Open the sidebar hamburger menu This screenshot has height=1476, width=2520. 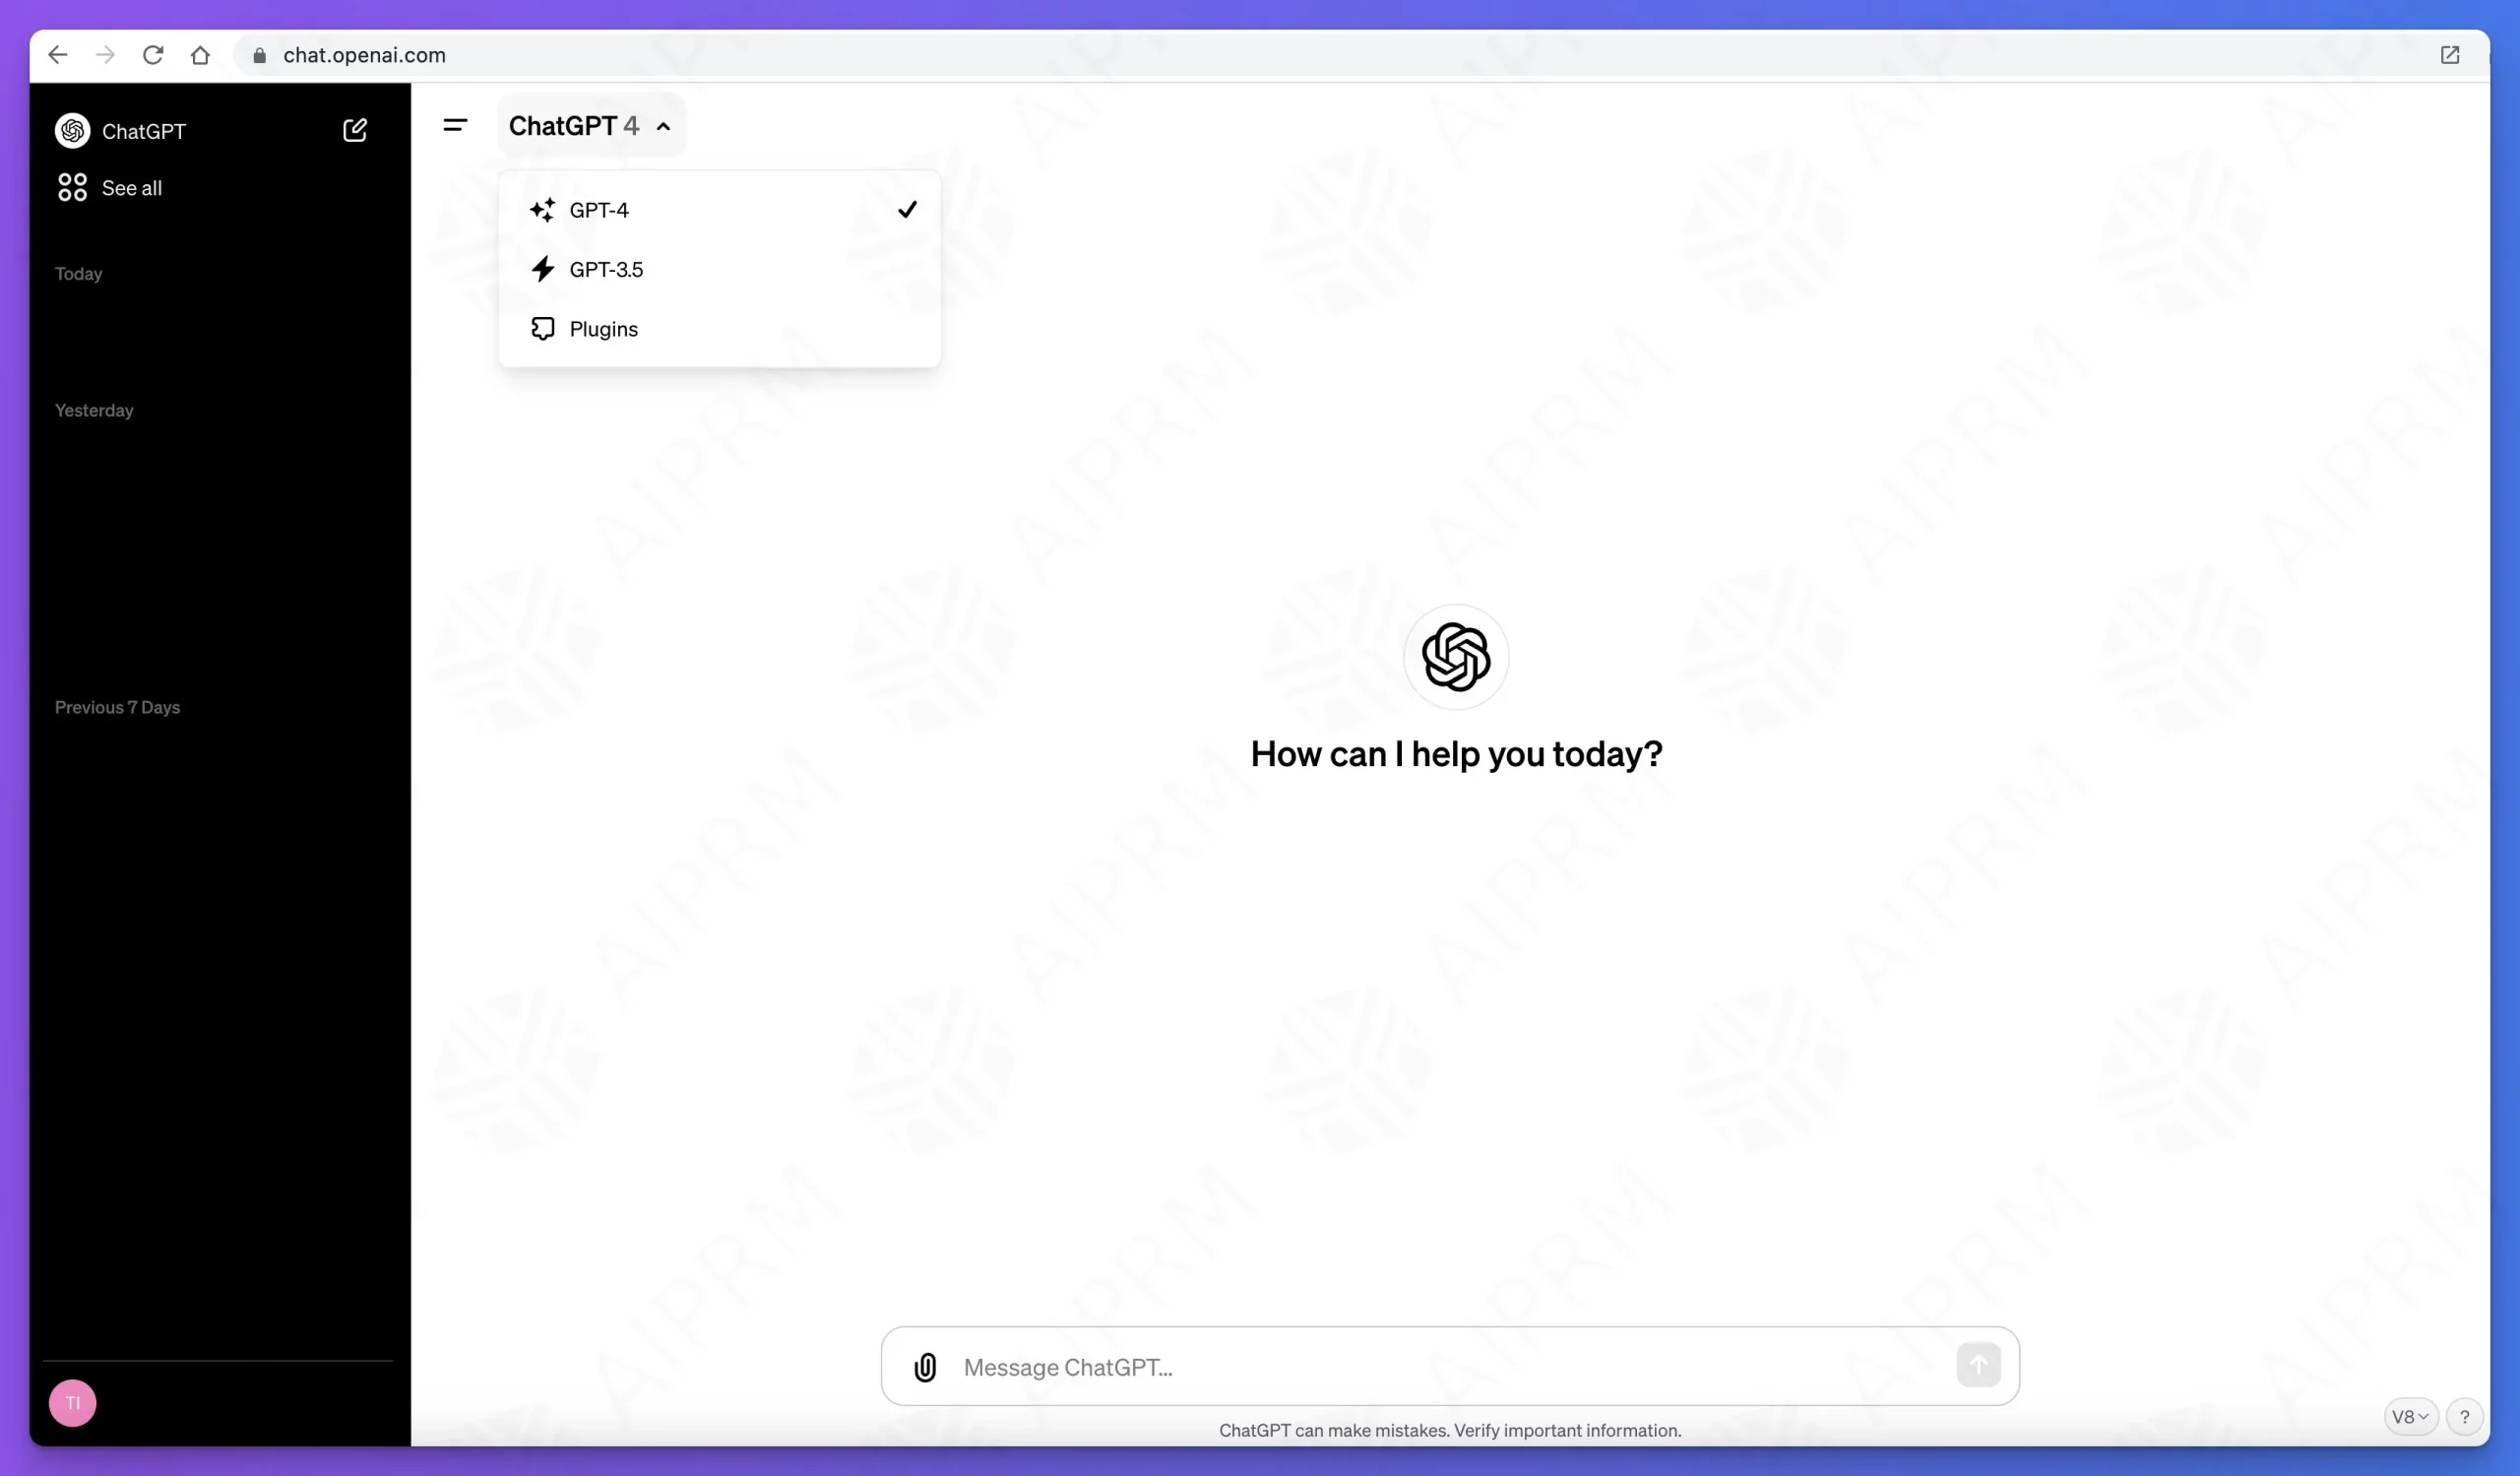[455, 125]
